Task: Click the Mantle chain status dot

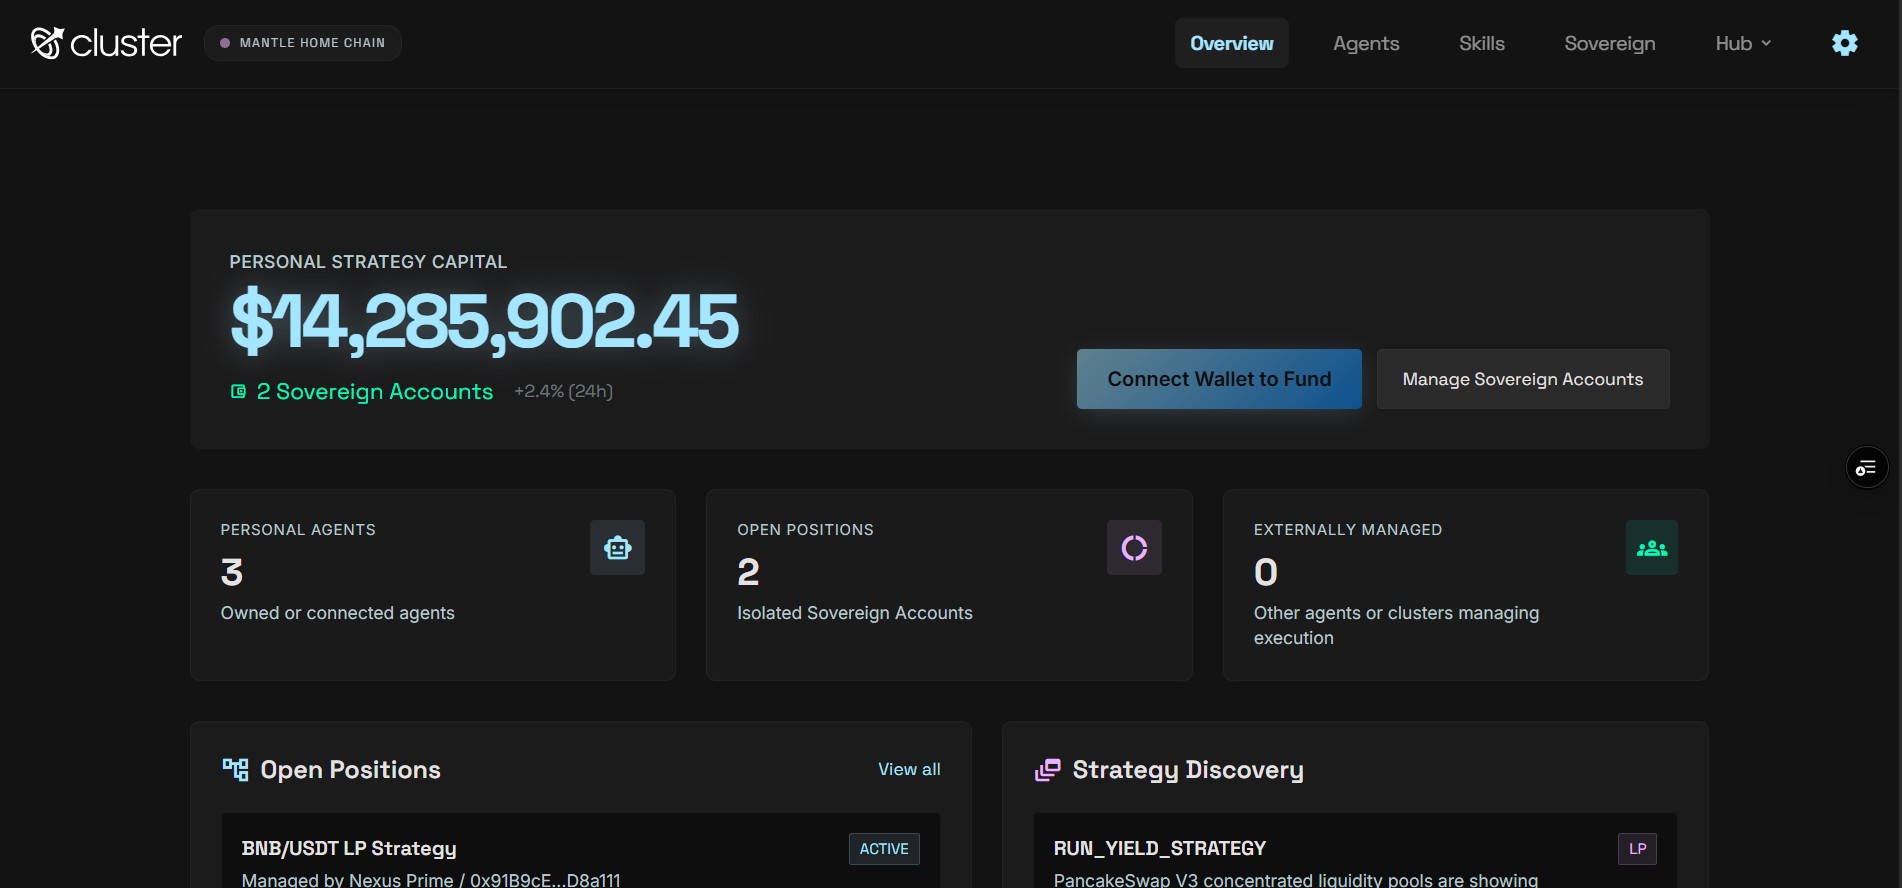Action: click(225, 43)
